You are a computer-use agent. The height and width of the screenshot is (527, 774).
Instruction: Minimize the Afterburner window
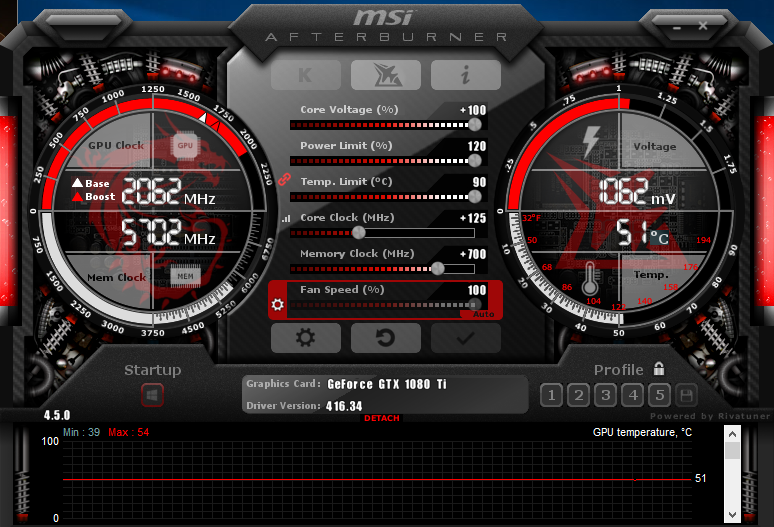[677, 28]
